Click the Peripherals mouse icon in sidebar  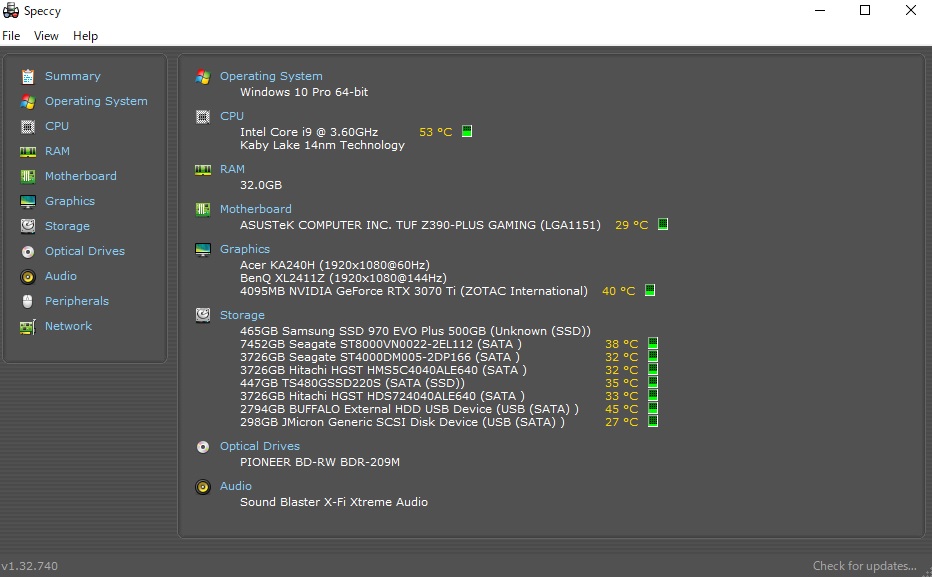28,301
